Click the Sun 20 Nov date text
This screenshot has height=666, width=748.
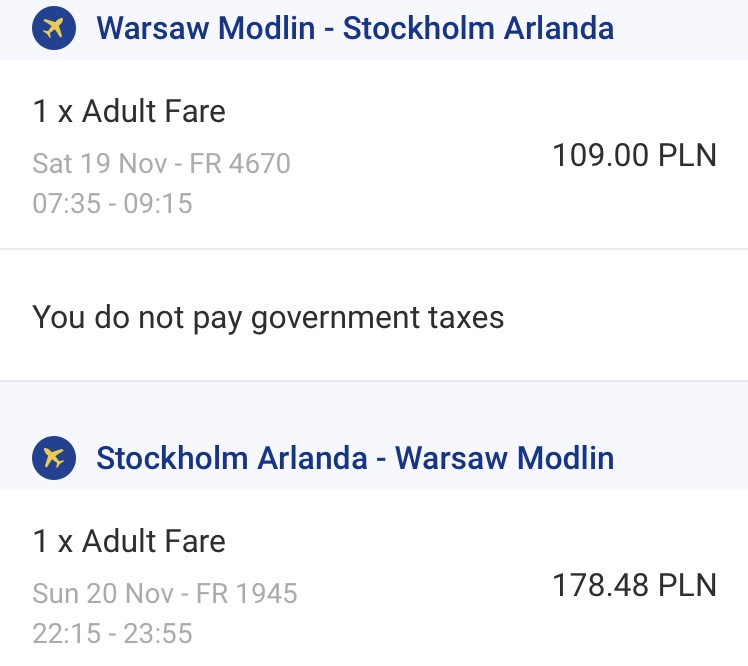click(x=103, y=593)
